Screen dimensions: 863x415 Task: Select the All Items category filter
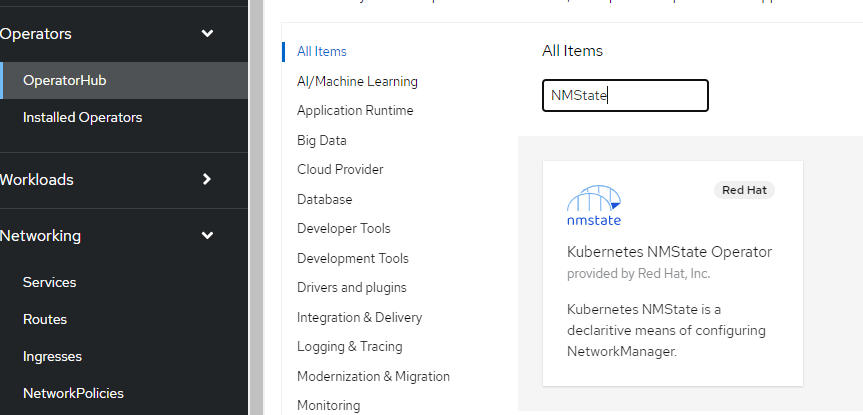321,51
